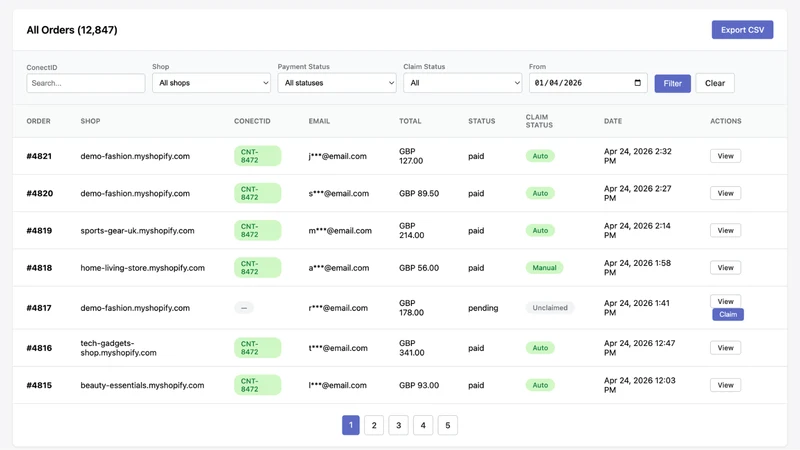Click the From date field 01/04/2026

coord(588,83)
